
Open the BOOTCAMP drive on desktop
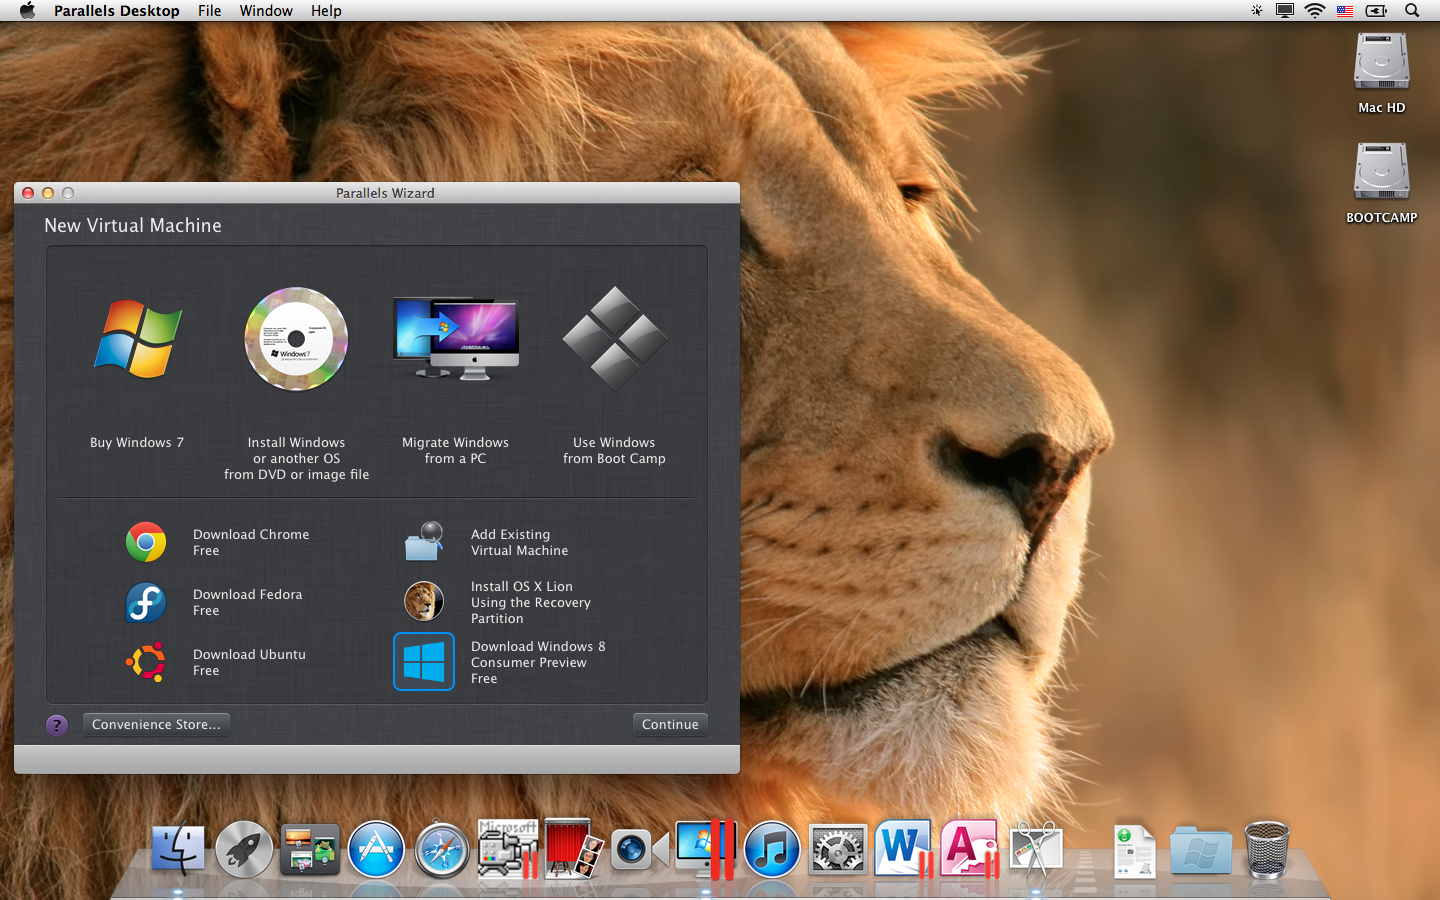tap(1381, 173)
